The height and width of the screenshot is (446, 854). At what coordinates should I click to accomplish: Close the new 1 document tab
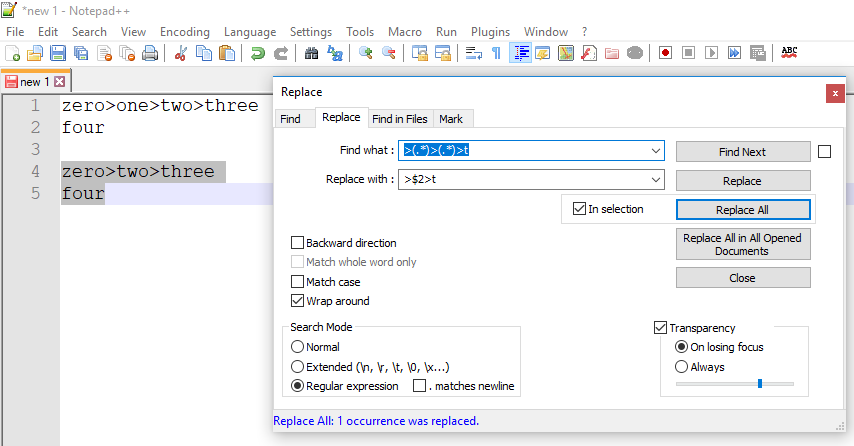pyautogui.click(x=60, y=82)
